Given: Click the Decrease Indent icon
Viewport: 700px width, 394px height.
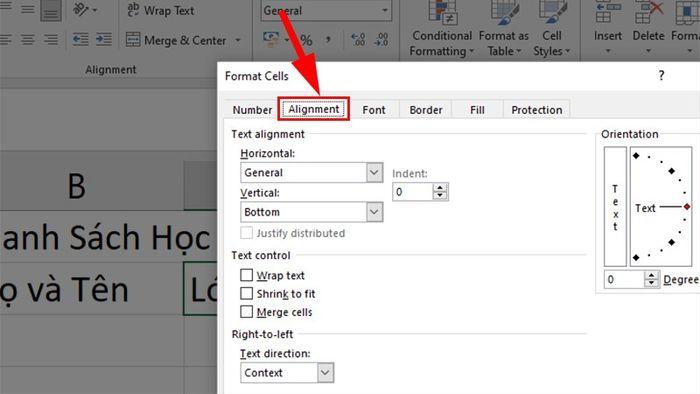Looking at the screenshot, I should [x=81, y=40].
